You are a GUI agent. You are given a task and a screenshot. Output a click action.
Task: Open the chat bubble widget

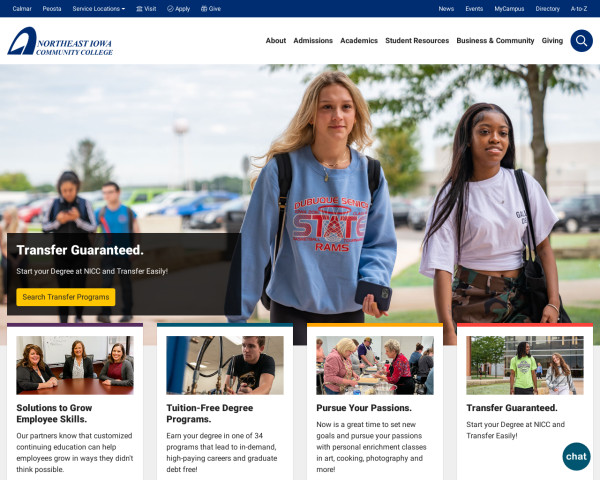click(x=576, y=456)
